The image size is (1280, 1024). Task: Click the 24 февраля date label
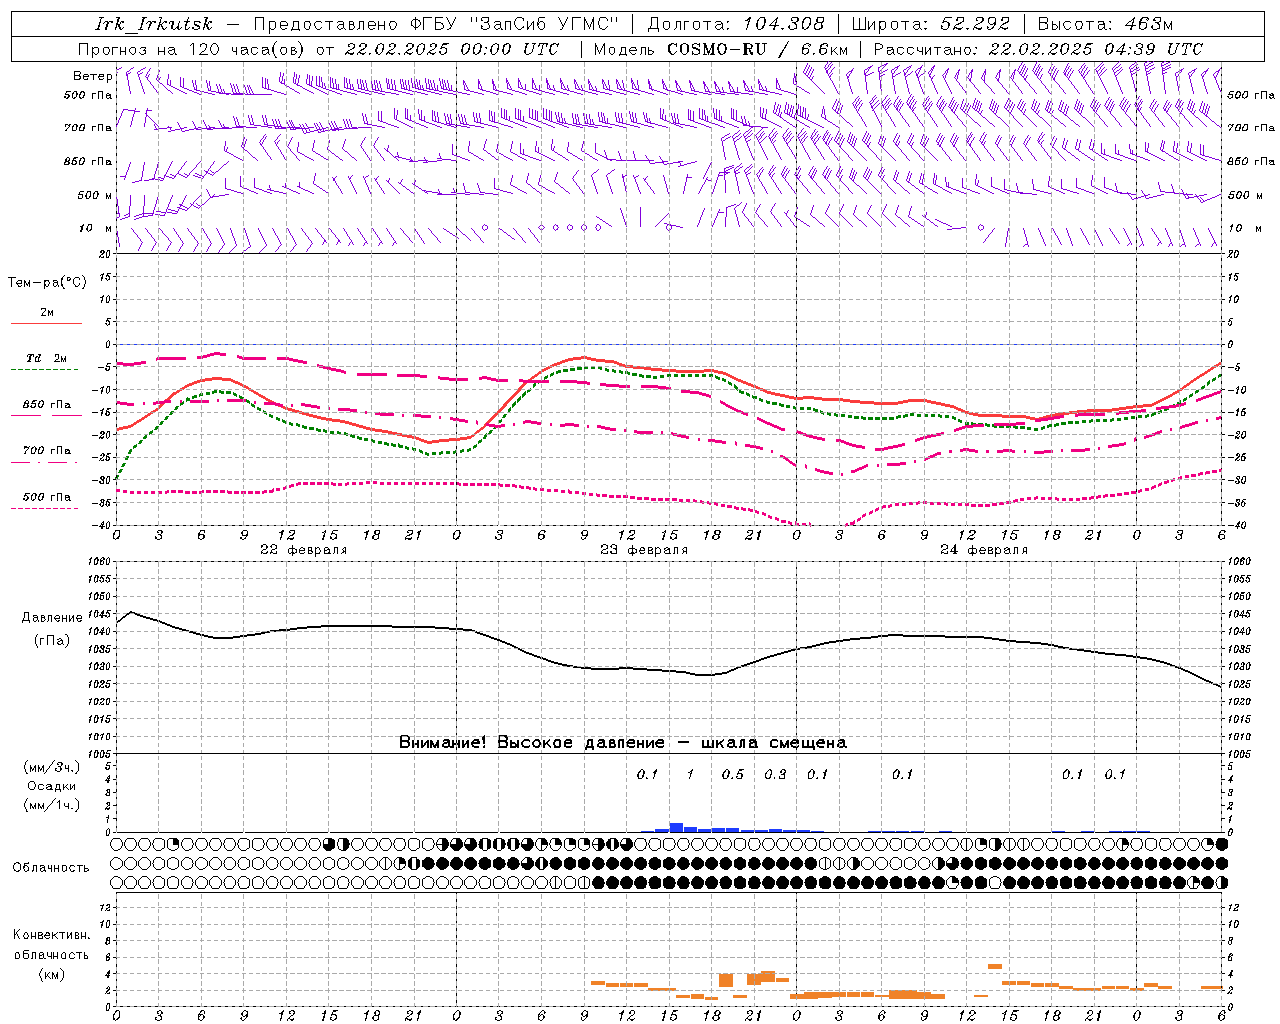click(x=984, y=550)
